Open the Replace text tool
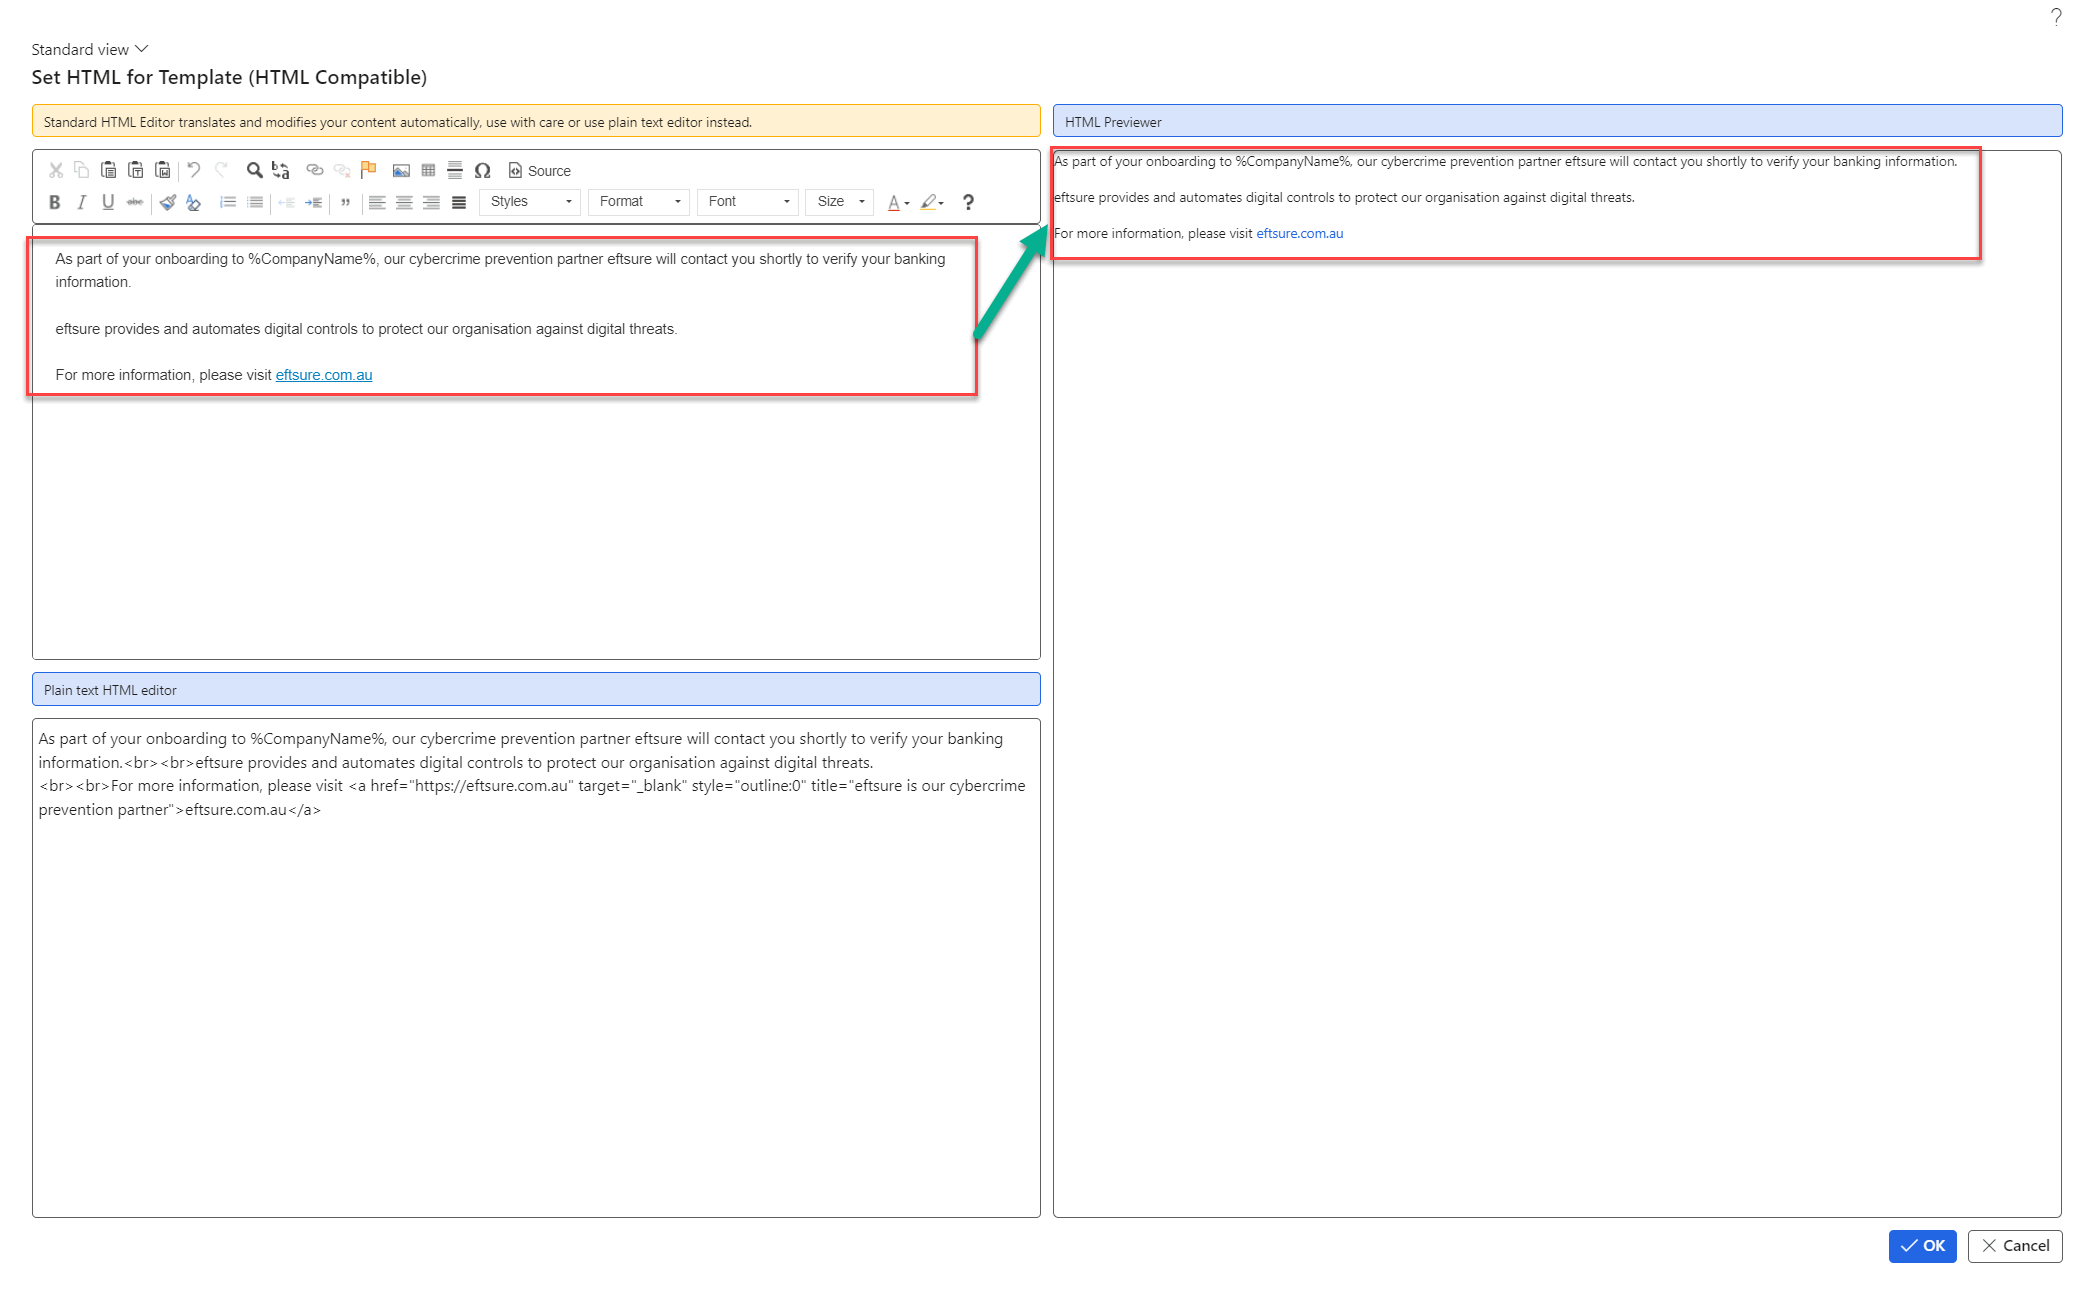2082x1295 pixels. pos(281,171)
